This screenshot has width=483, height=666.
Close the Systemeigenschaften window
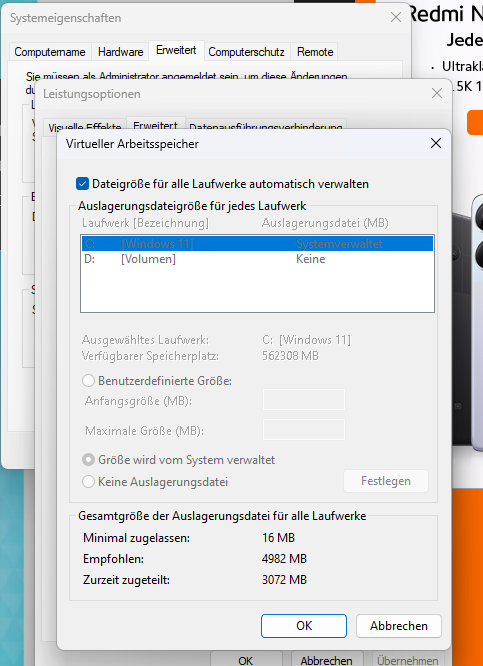coord(396,17)
